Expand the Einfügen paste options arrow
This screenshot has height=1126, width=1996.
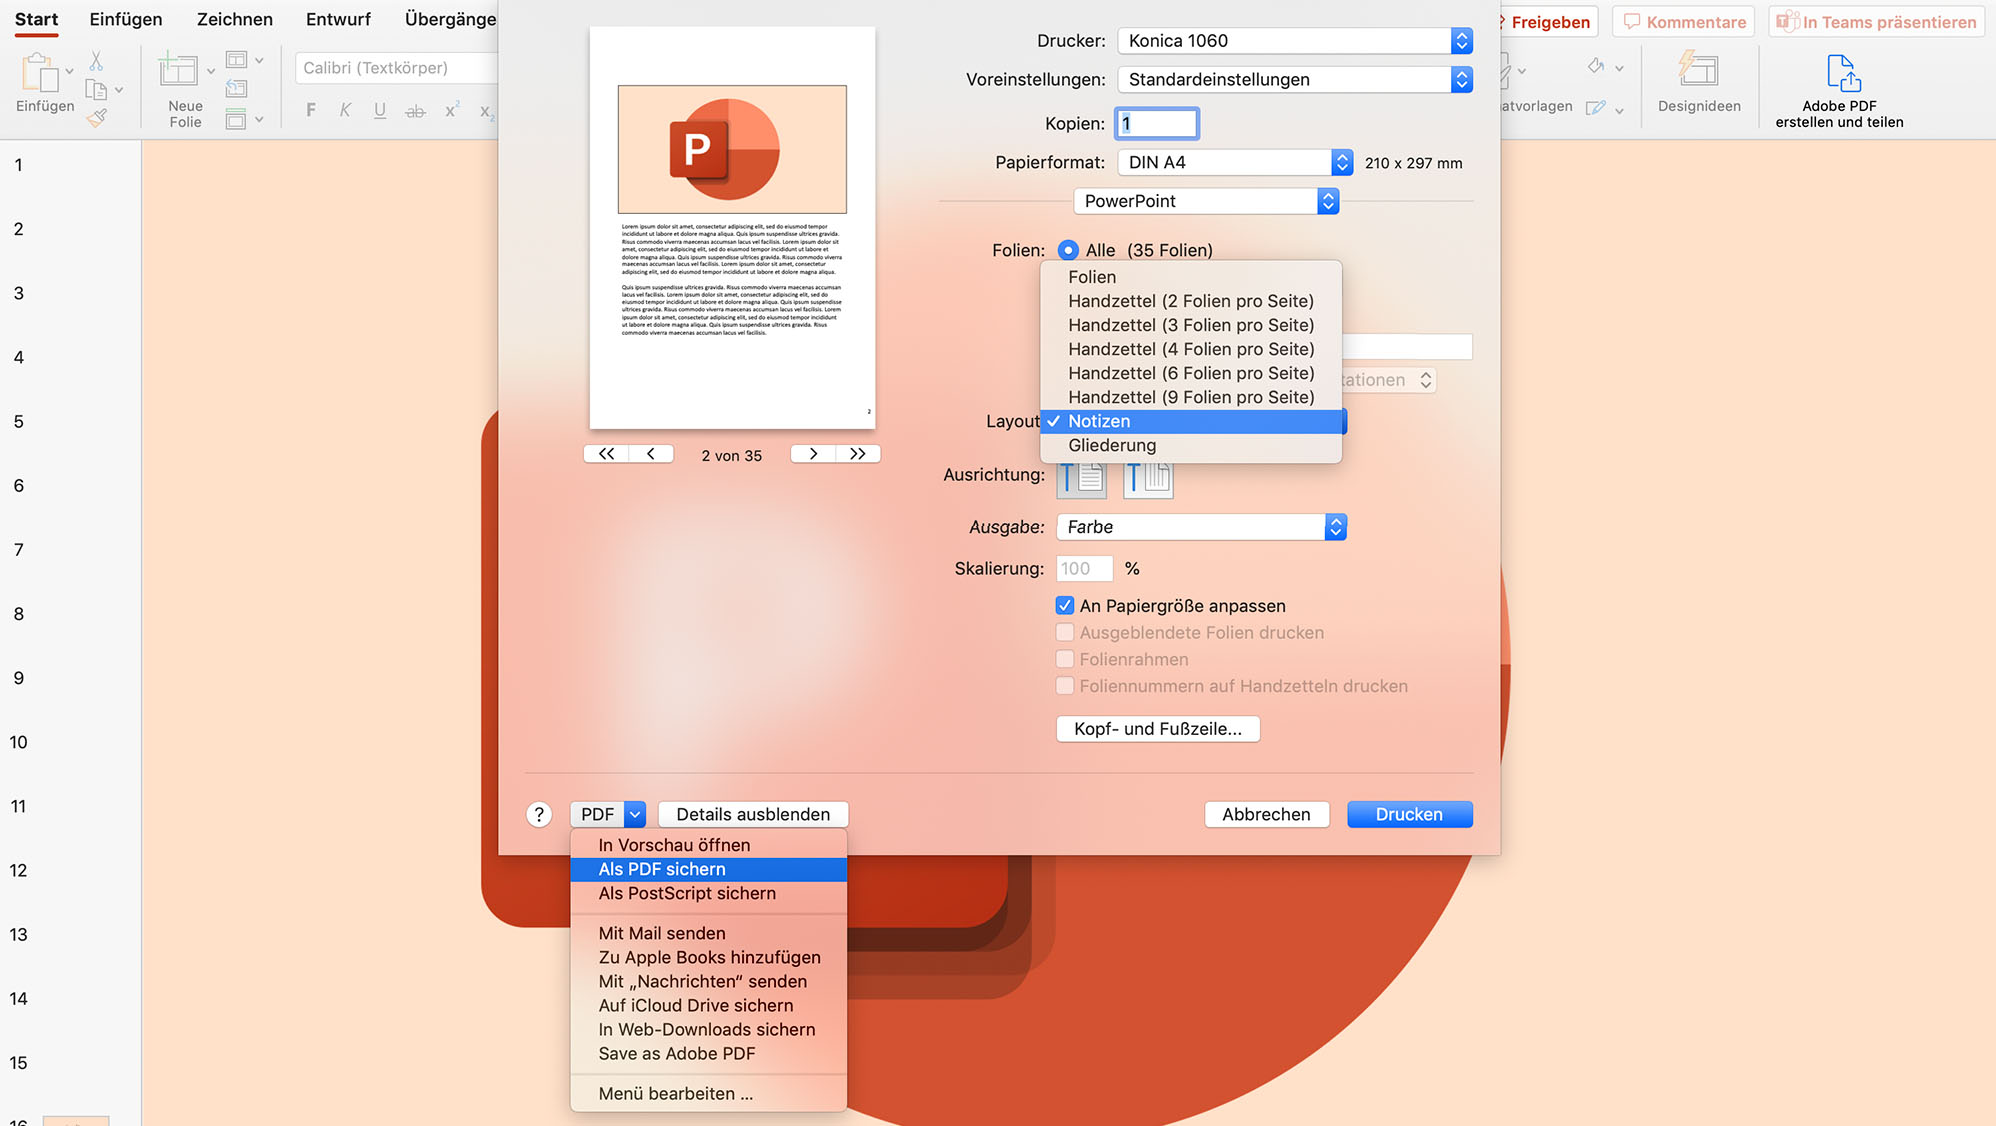tap(69, 72)
